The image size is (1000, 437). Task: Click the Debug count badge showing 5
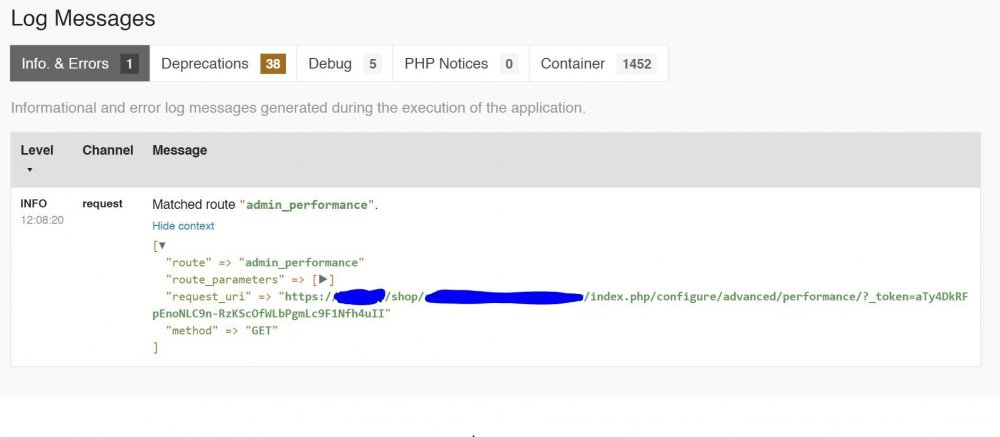tap(372, 64)
